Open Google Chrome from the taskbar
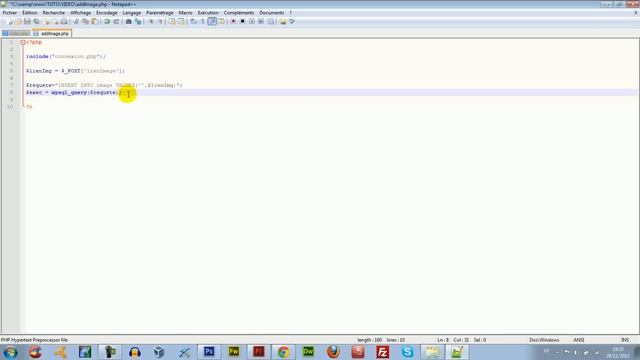 [283, 352]
